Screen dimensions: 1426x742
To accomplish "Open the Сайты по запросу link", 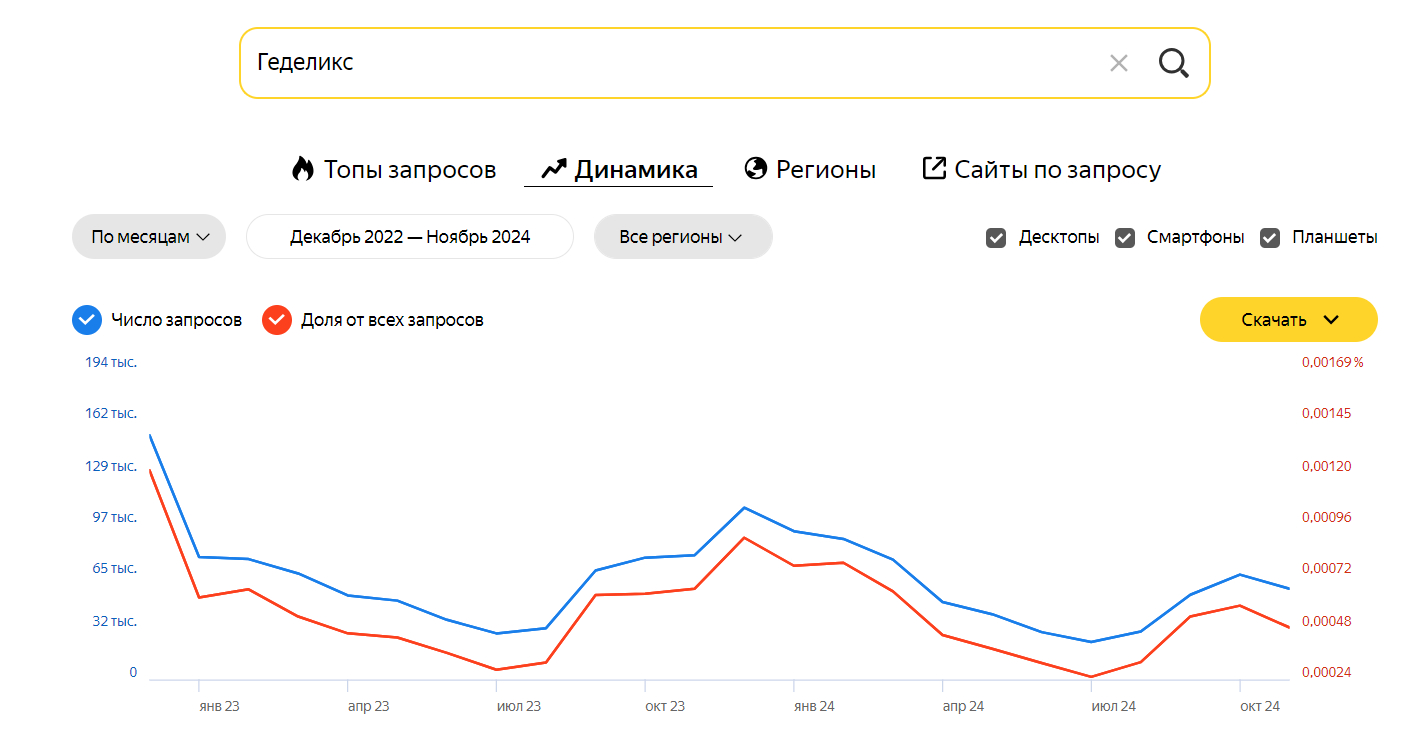I will click(x=1057, y=170).
